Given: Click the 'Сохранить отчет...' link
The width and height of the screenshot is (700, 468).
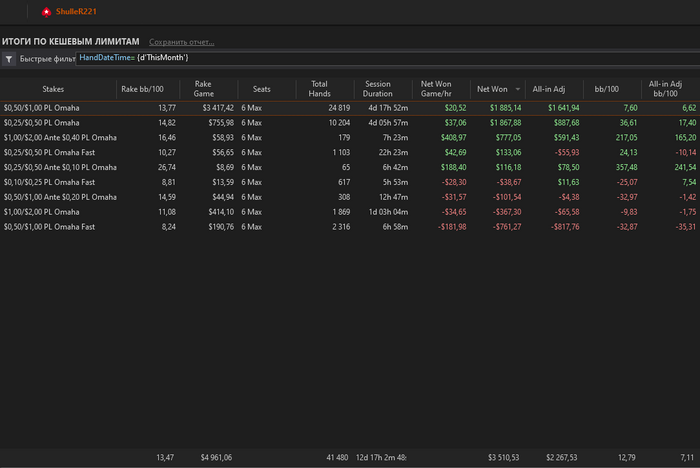Looking at the screenshot, I should tap(181, 42).
